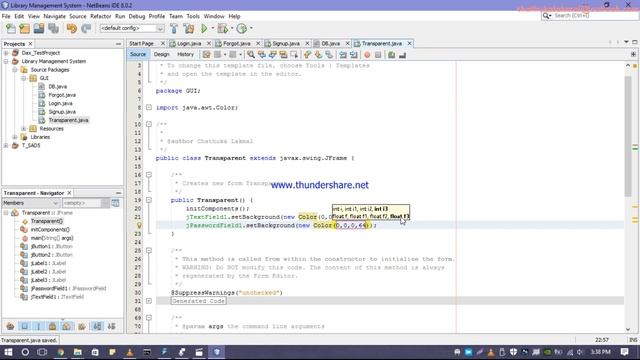Select Source view button

(x=138, y=54)
